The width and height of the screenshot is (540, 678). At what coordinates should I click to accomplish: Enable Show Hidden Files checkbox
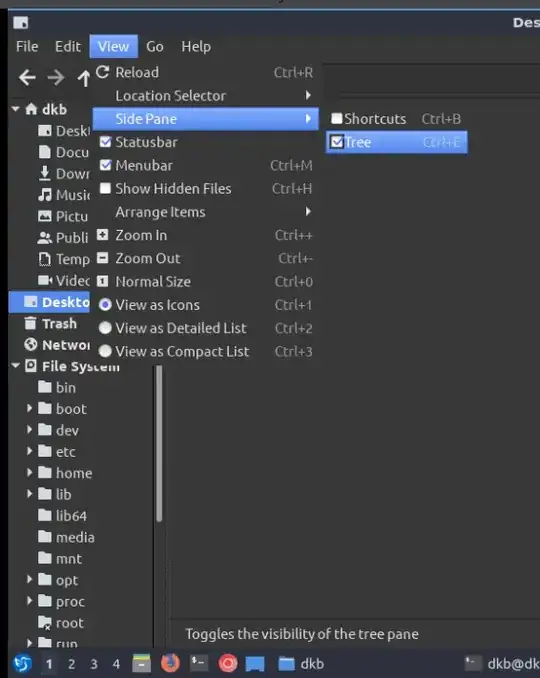[105, 188]
